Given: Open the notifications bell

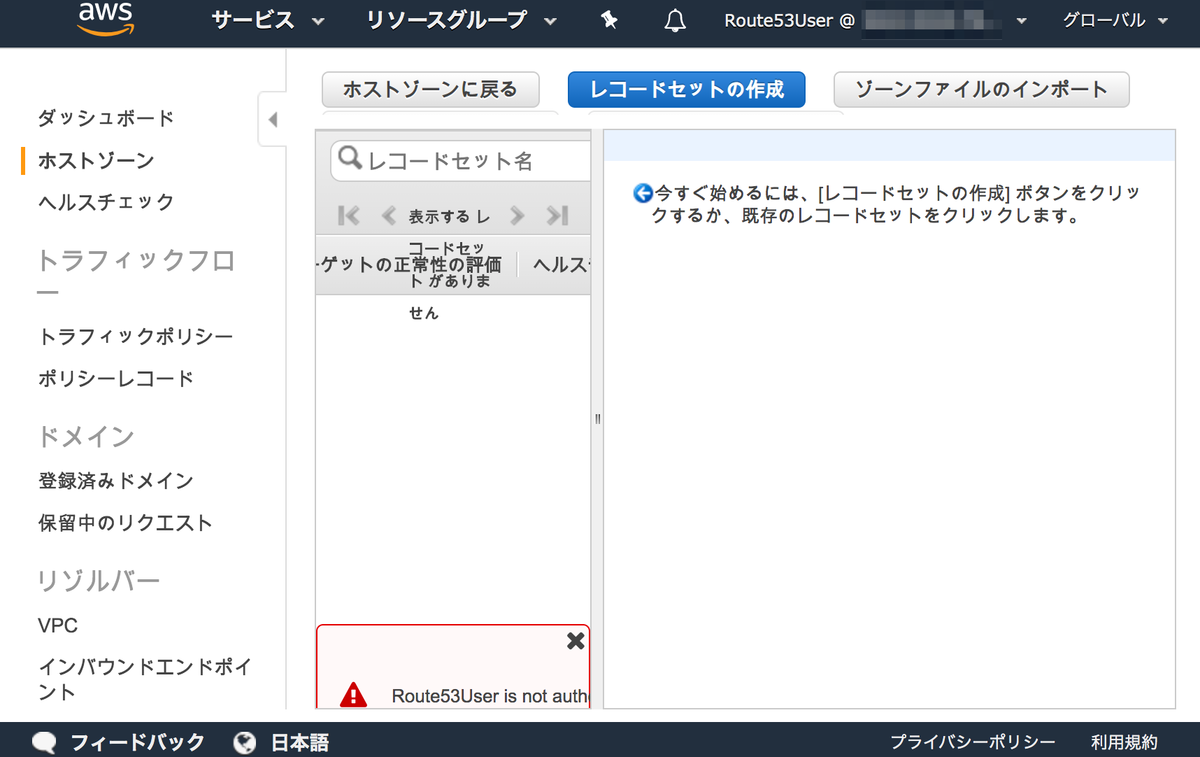Looking at the screenshot, I should (x=676, y=20).
